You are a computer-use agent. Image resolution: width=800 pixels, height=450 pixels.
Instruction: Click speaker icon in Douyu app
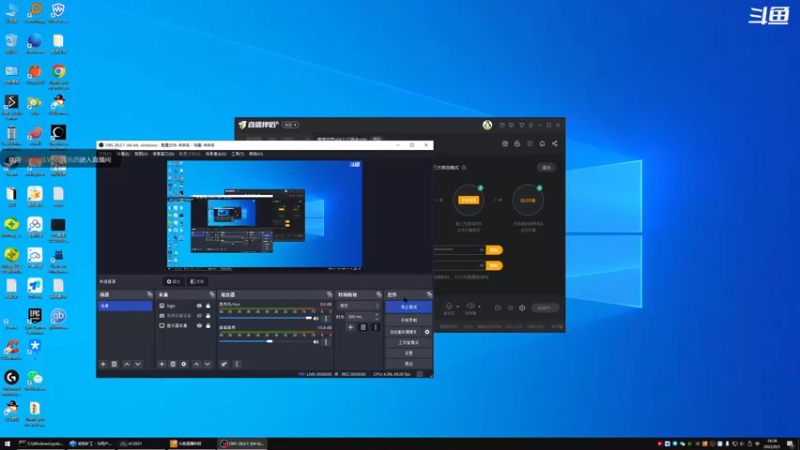click(470, 306)
